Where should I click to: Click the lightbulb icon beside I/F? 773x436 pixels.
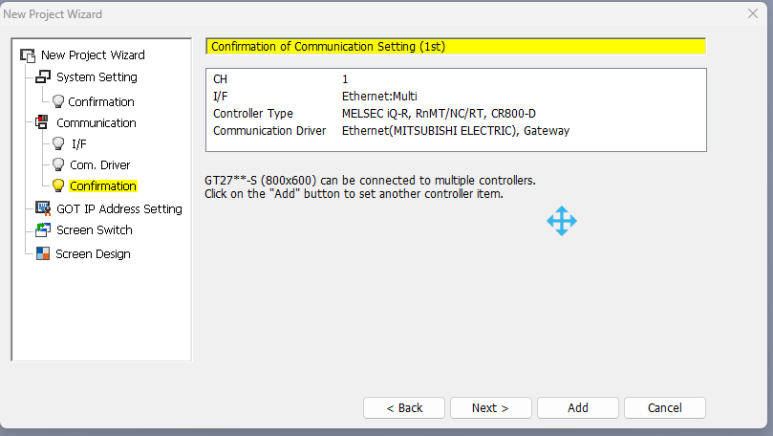[58, 144]
